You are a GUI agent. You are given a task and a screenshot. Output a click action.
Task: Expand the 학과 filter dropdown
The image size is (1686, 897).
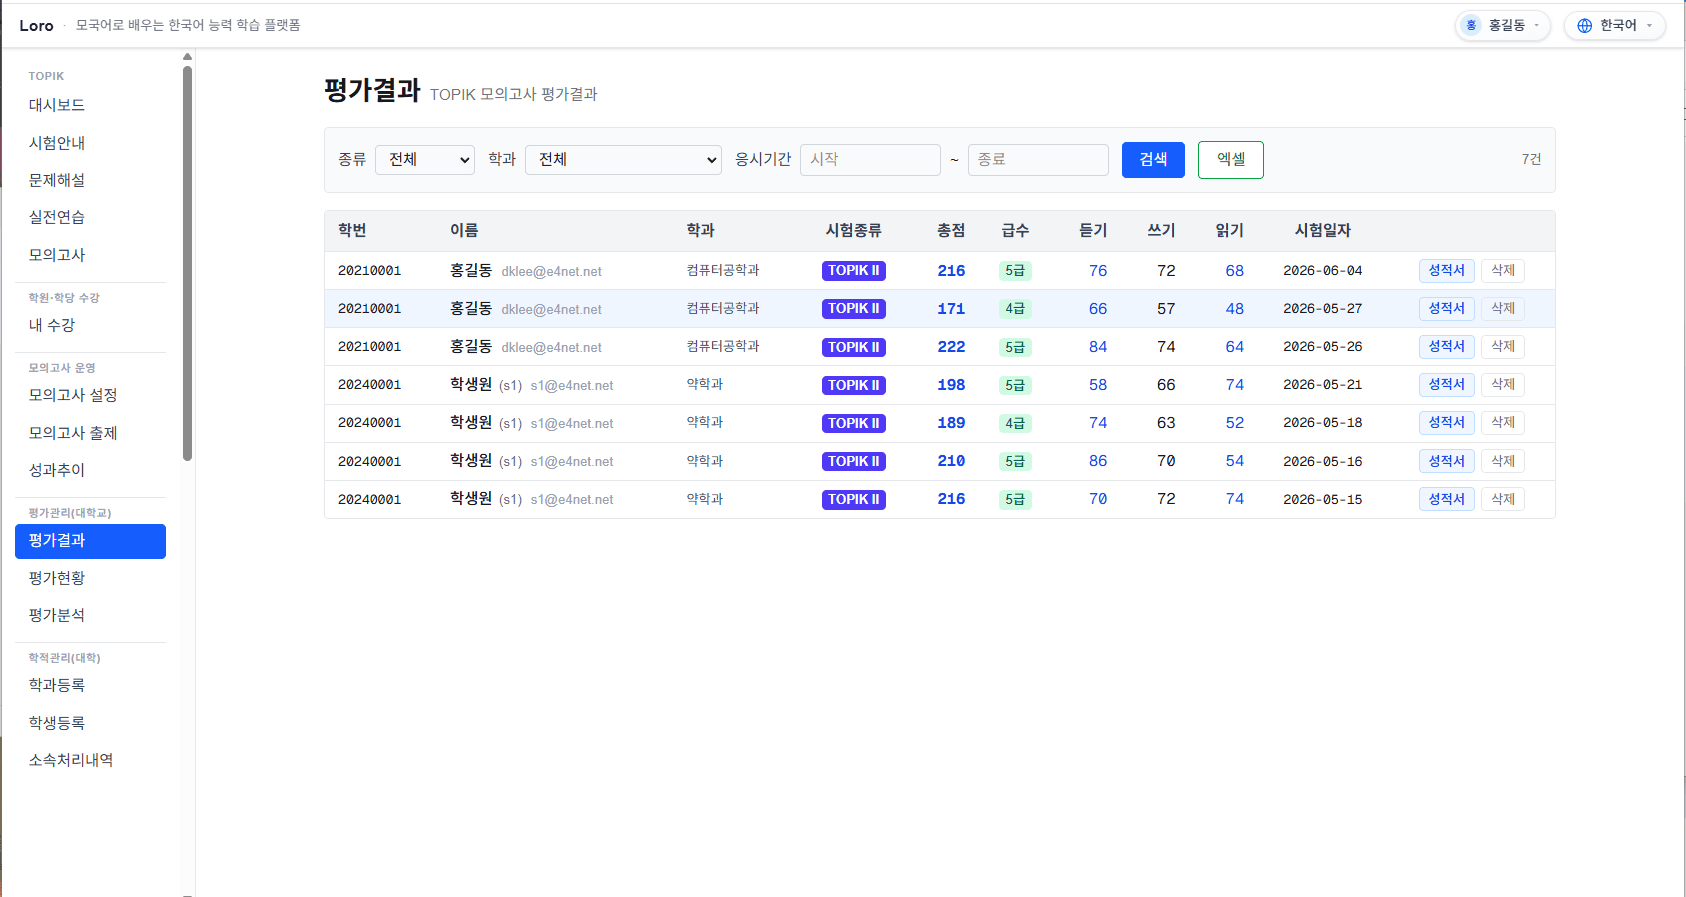click(x=623, y=160)
